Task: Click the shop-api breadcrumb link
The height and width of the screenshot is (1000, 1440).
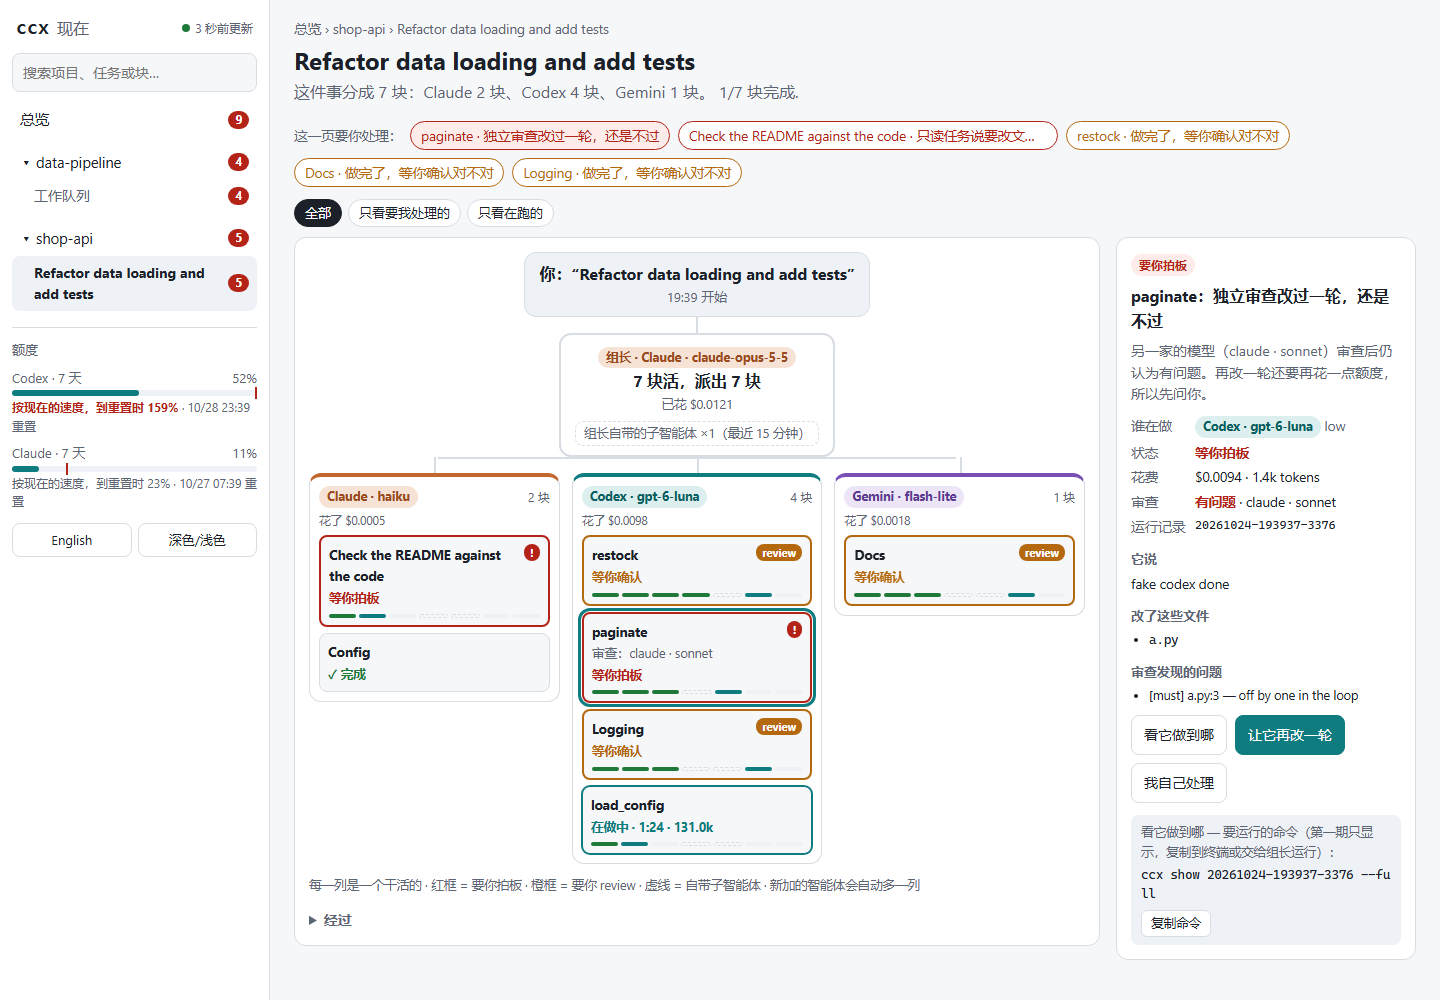Action: [x=359, y=29]
